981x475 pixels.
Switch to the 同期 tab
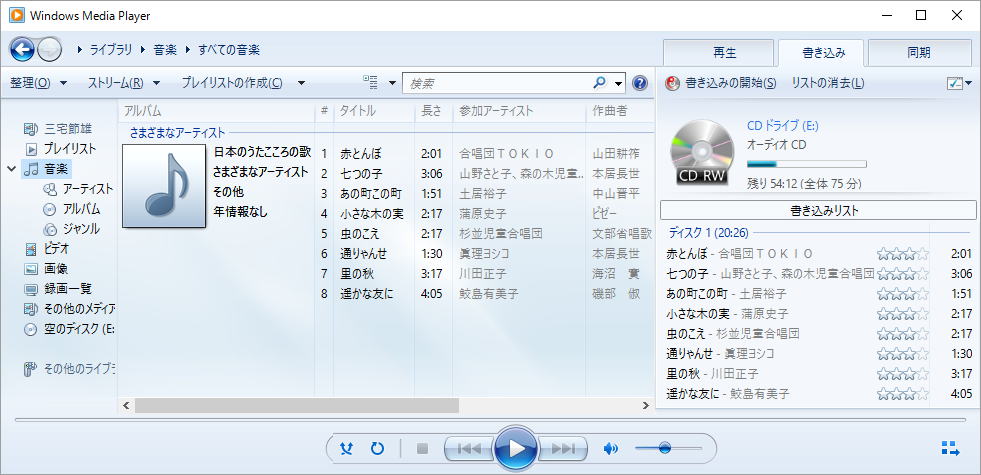(918, 53)
